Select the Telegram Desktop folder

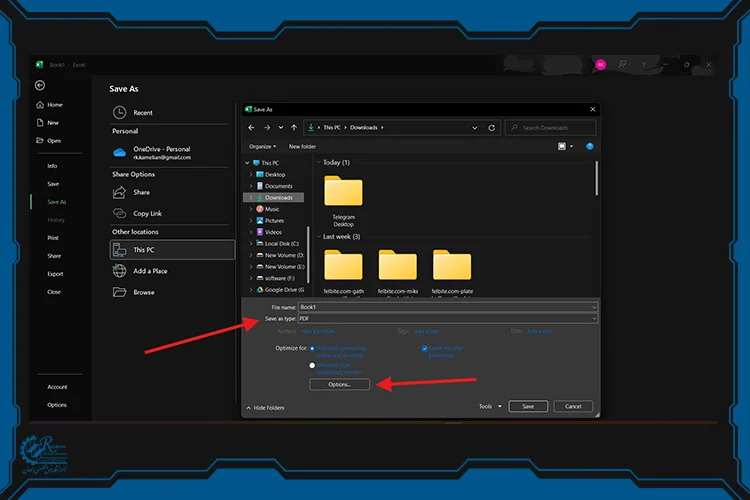343,201
